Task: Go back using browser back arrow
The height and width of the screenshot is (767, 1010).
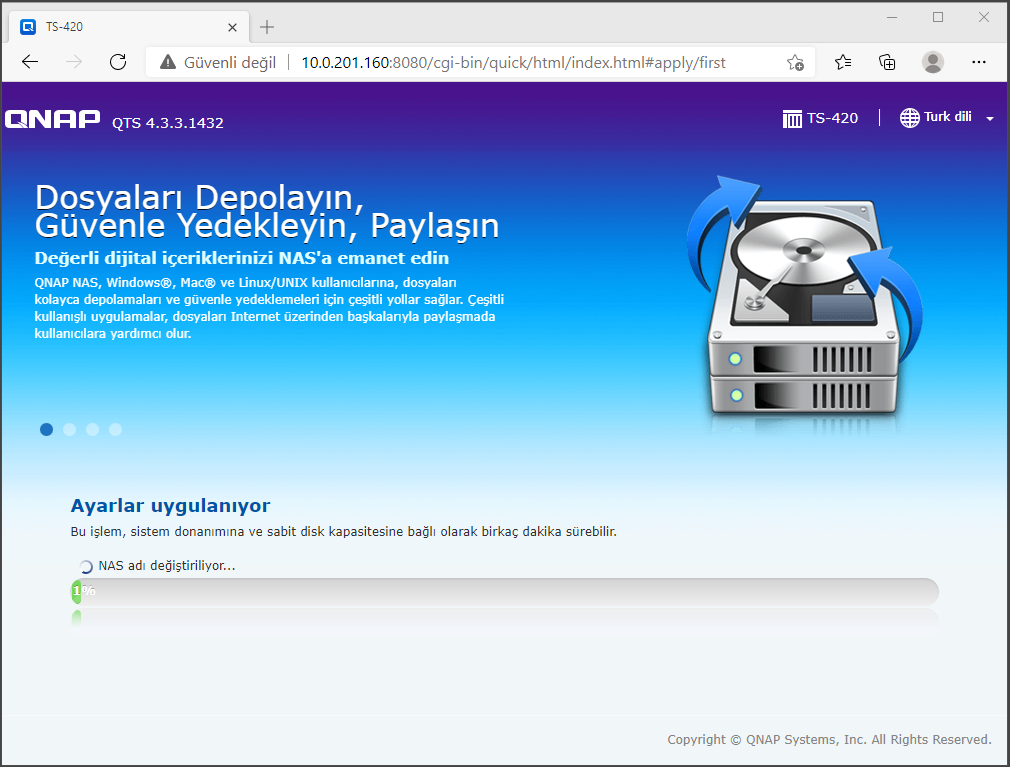Action: (30, 62)
